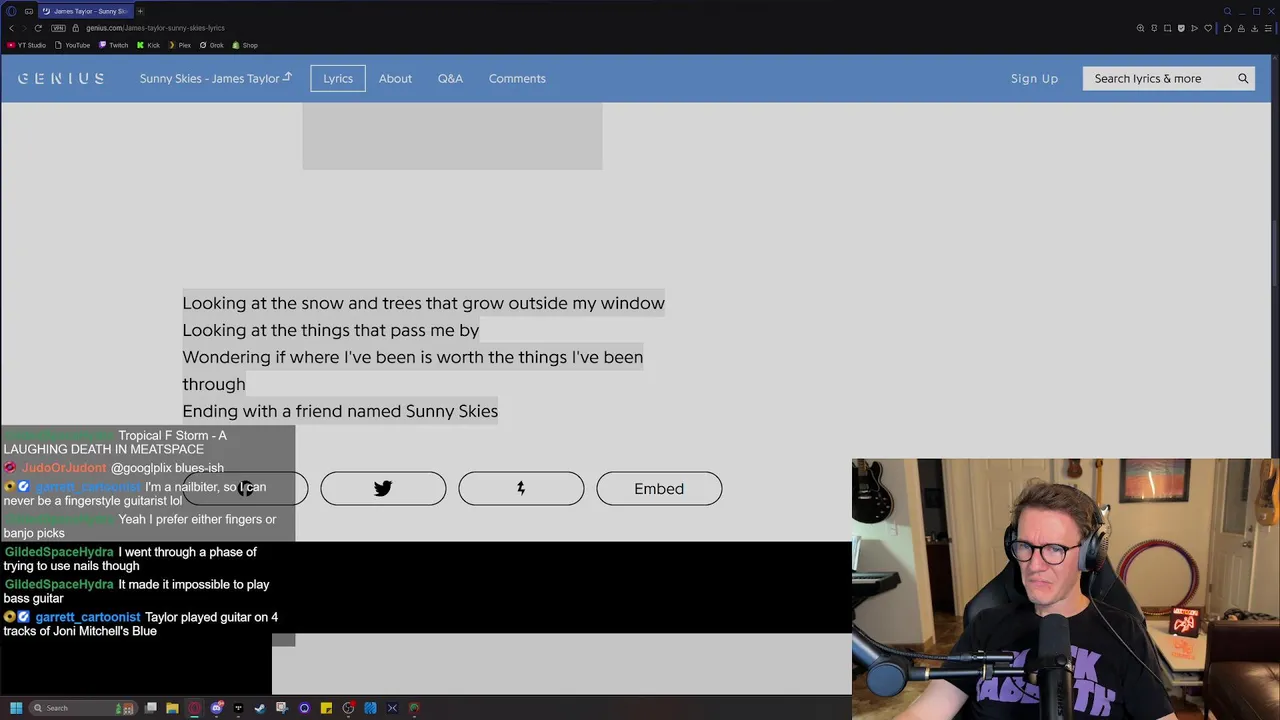Open the Plex bookmark
This screenshot has height=720, width=1280.
(179, 45)
